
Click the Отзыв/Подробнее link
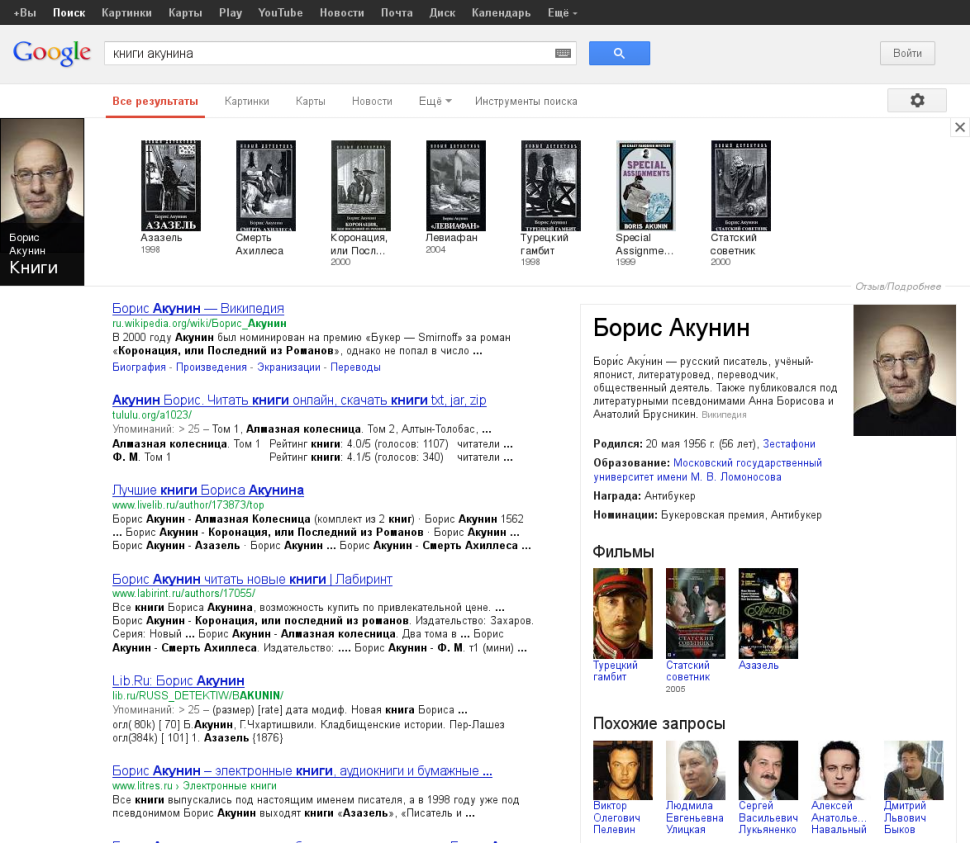coord(898,286)
